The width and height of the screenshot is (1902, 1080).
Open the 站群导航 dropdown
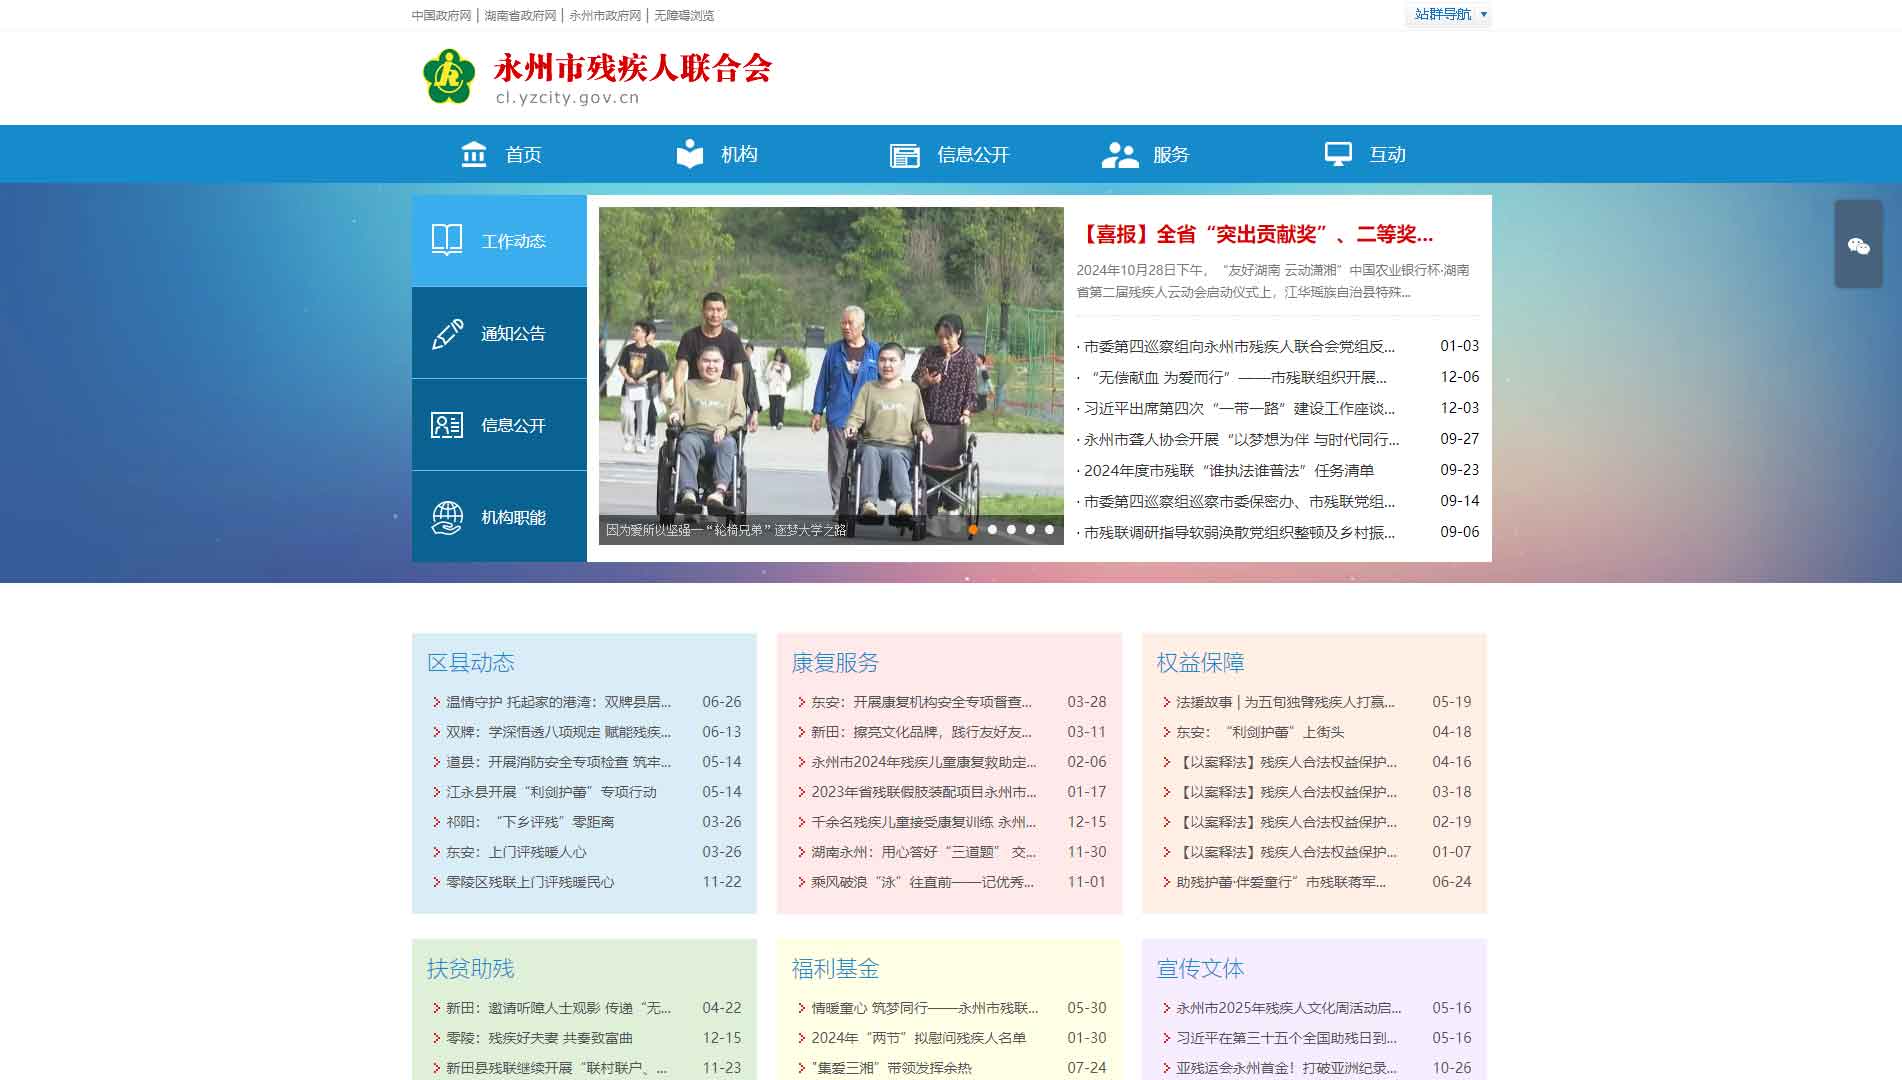tap(1450, 14)
